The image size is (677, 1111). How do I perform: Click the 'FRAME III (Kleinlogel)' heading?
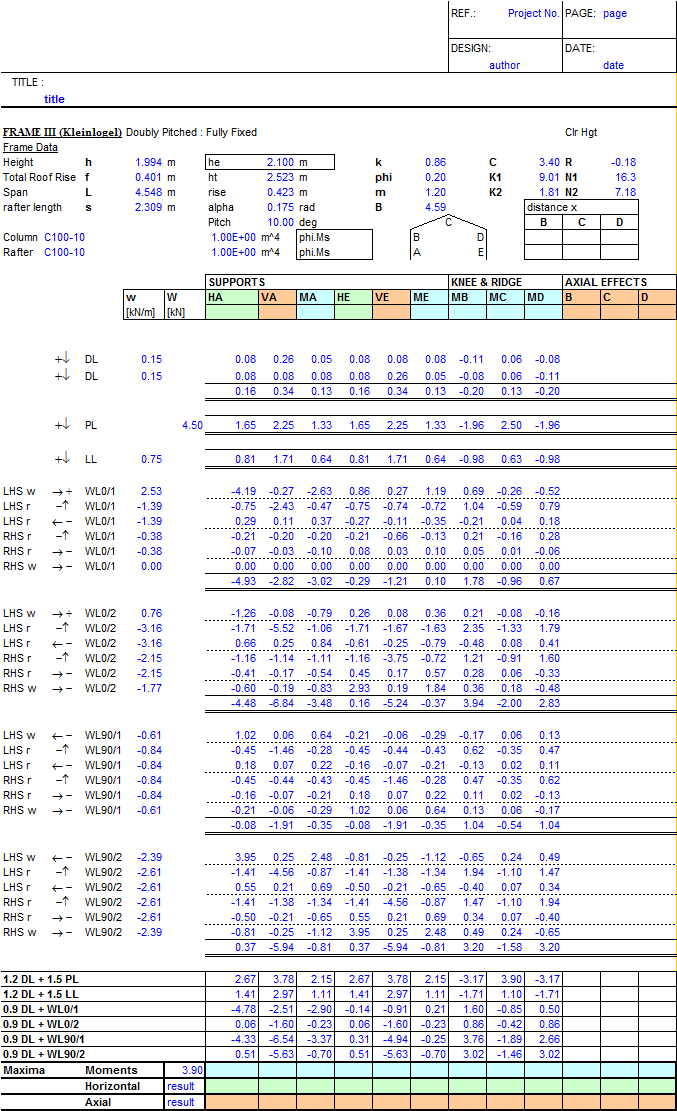point(62,132)
